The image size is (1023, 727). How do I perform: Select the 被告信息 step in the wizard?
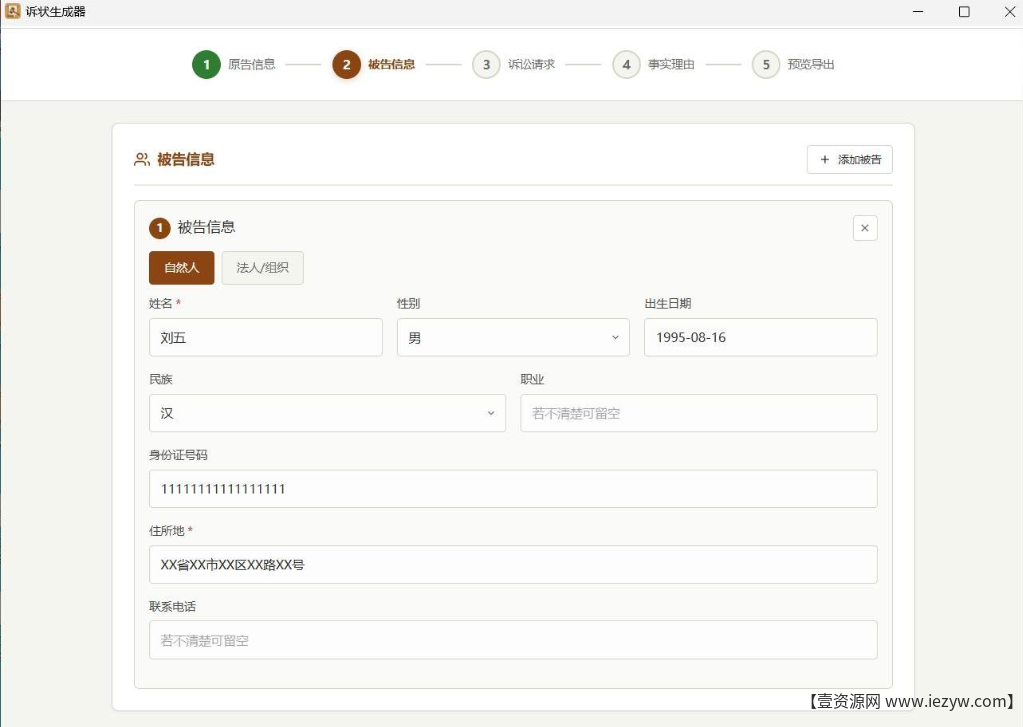coord(346,64)
